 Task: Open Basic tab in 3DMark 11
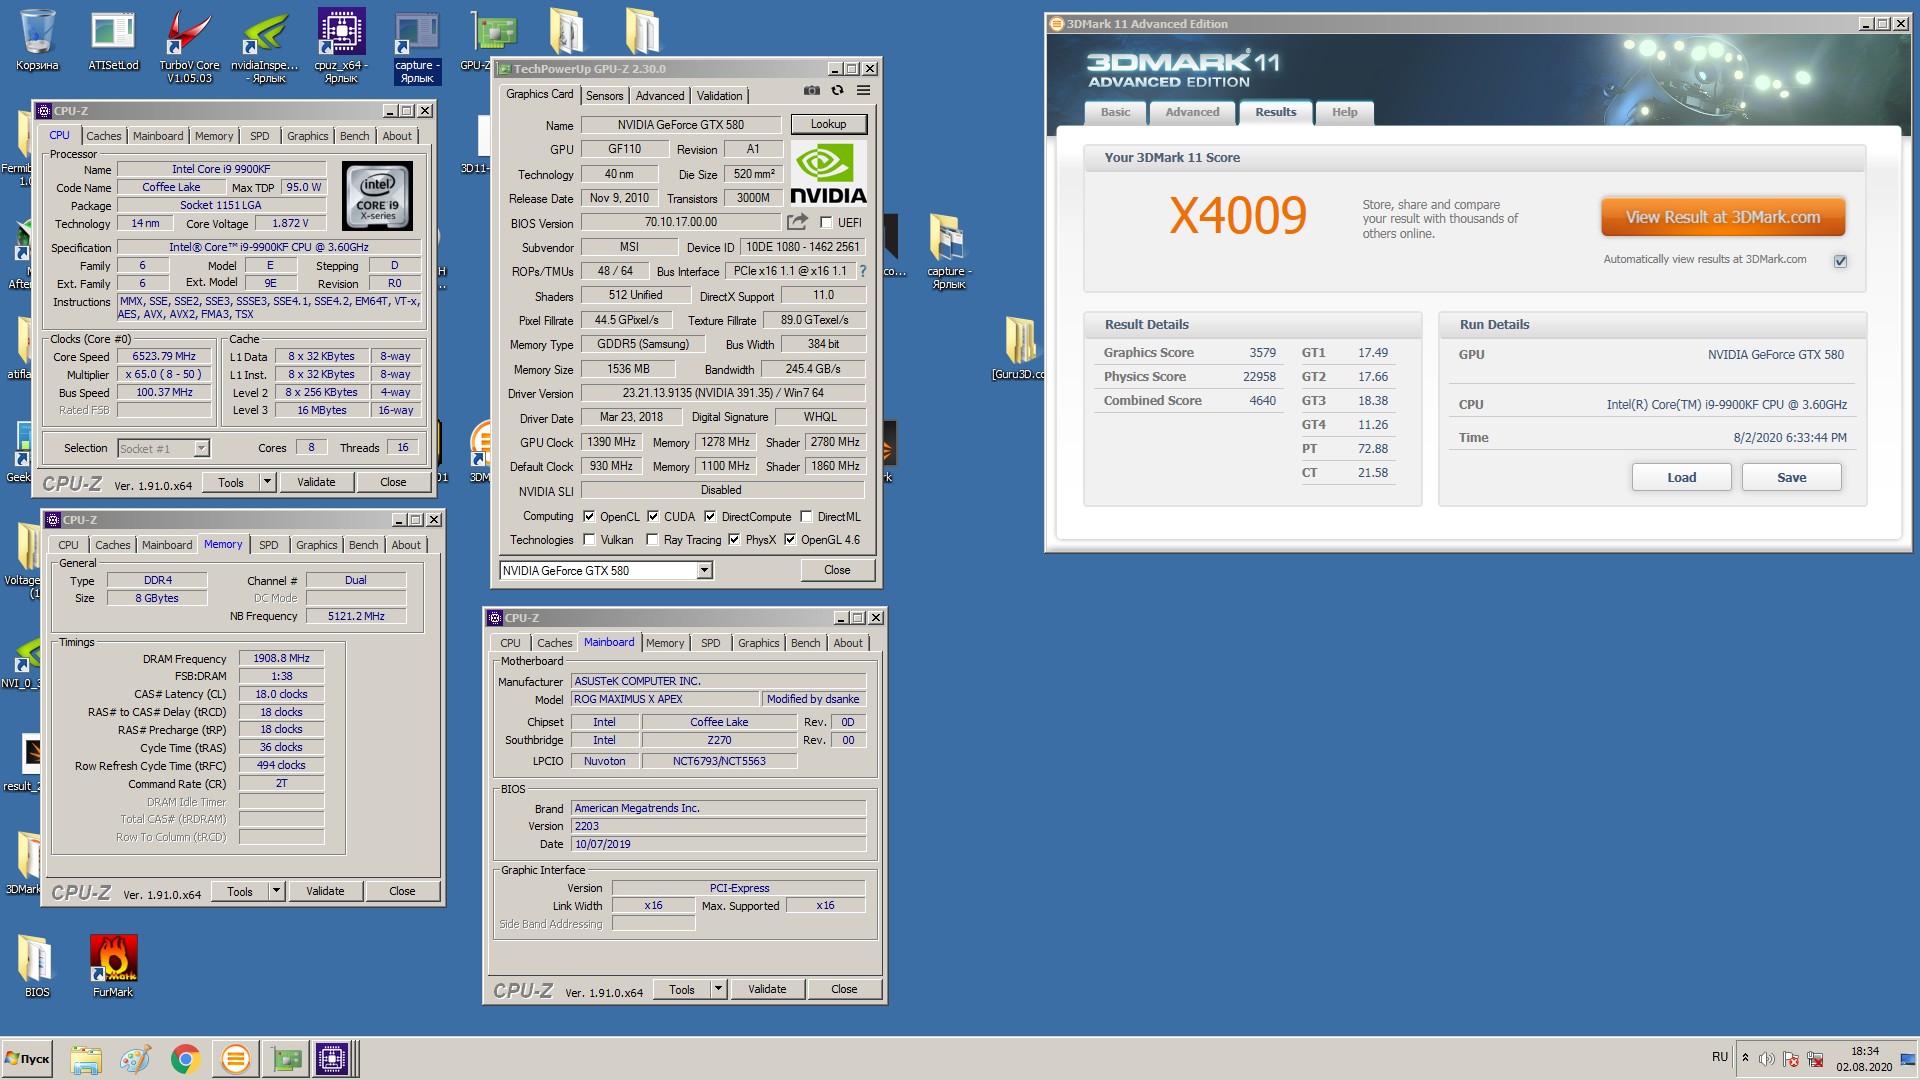[1115, 112]
